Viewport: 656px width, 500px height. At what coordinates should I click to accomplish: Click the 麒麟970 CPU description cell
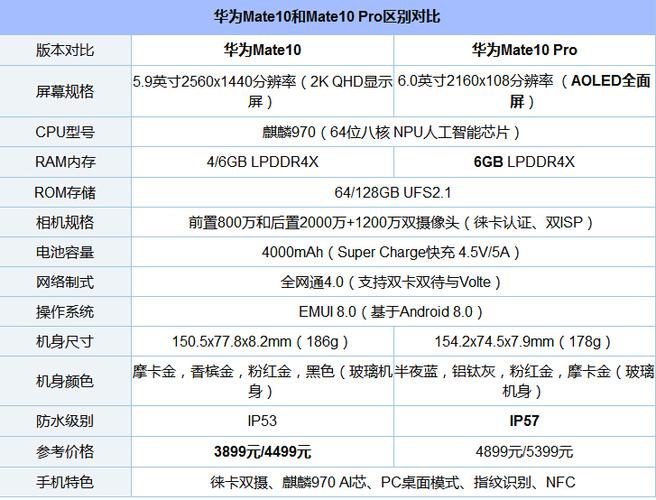pyautogui.click(x=391, y=132)
